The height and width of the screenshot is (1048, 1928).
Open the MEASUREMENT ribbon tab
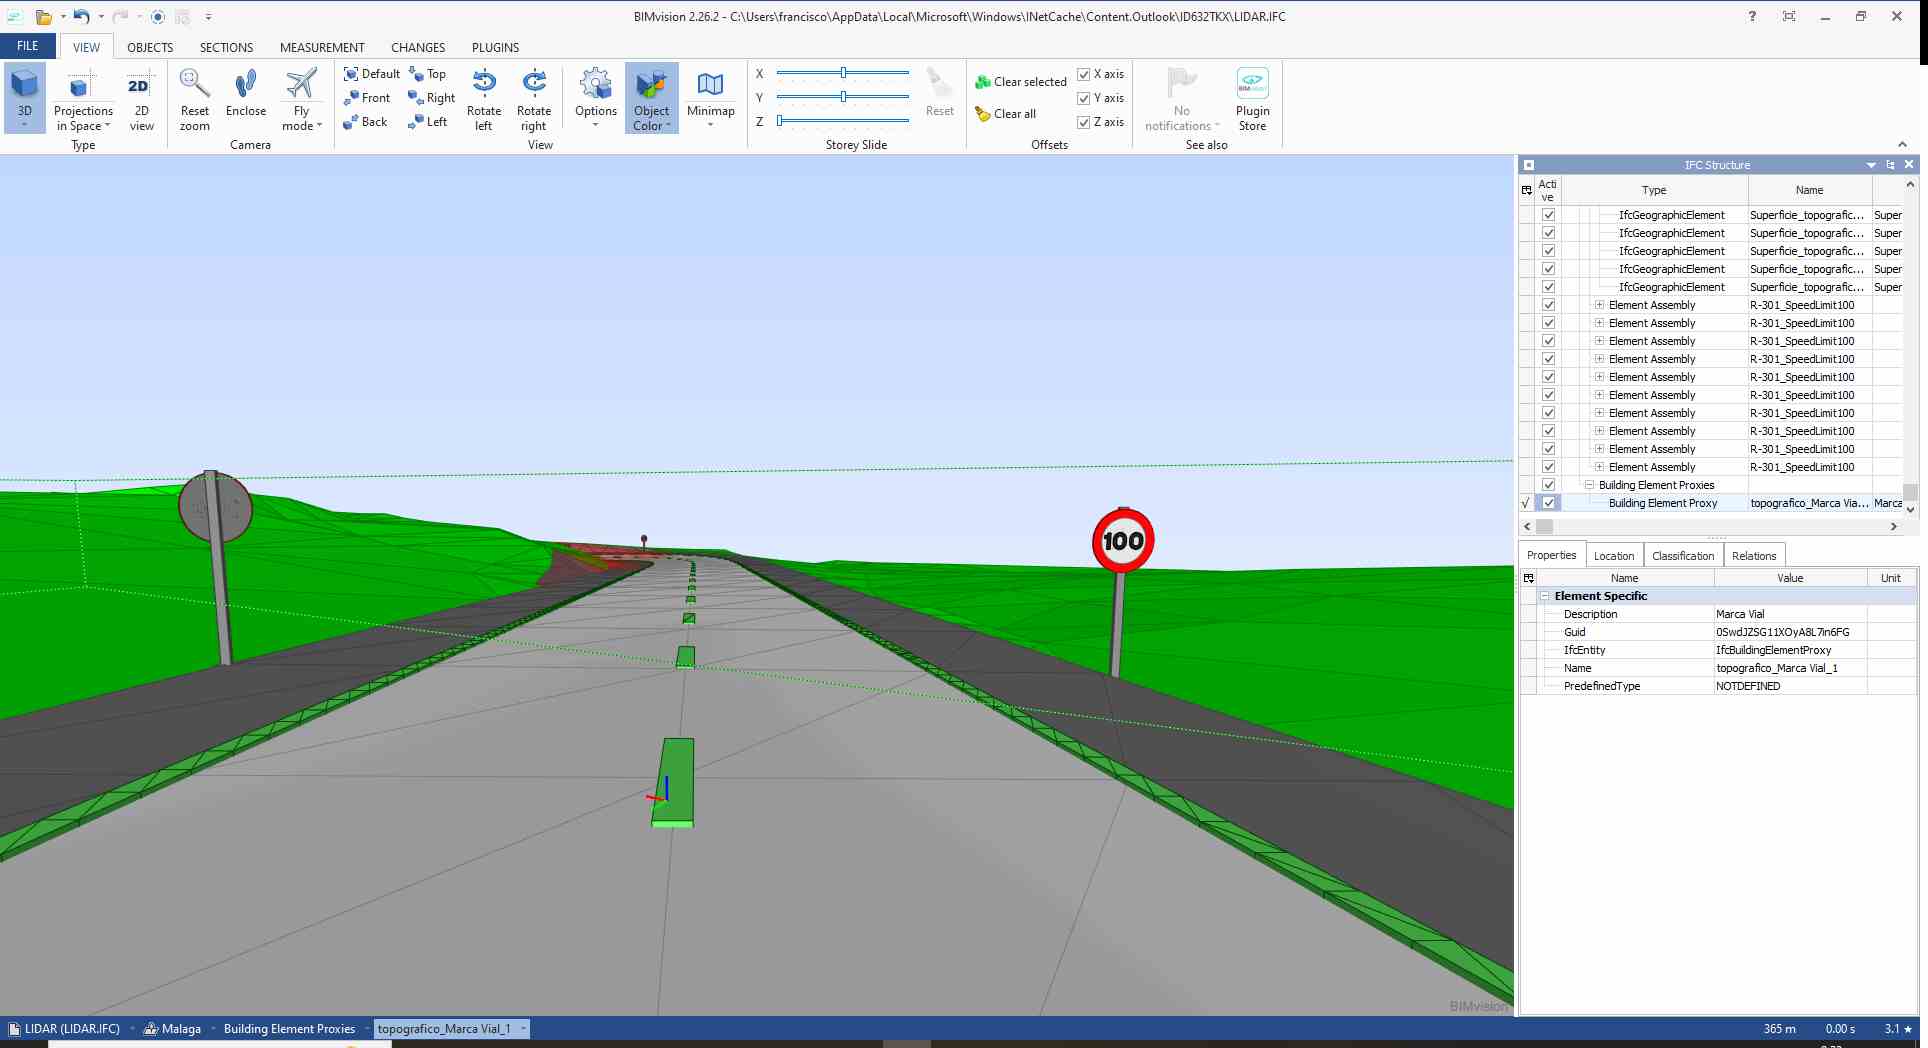(x=322, y=47)
